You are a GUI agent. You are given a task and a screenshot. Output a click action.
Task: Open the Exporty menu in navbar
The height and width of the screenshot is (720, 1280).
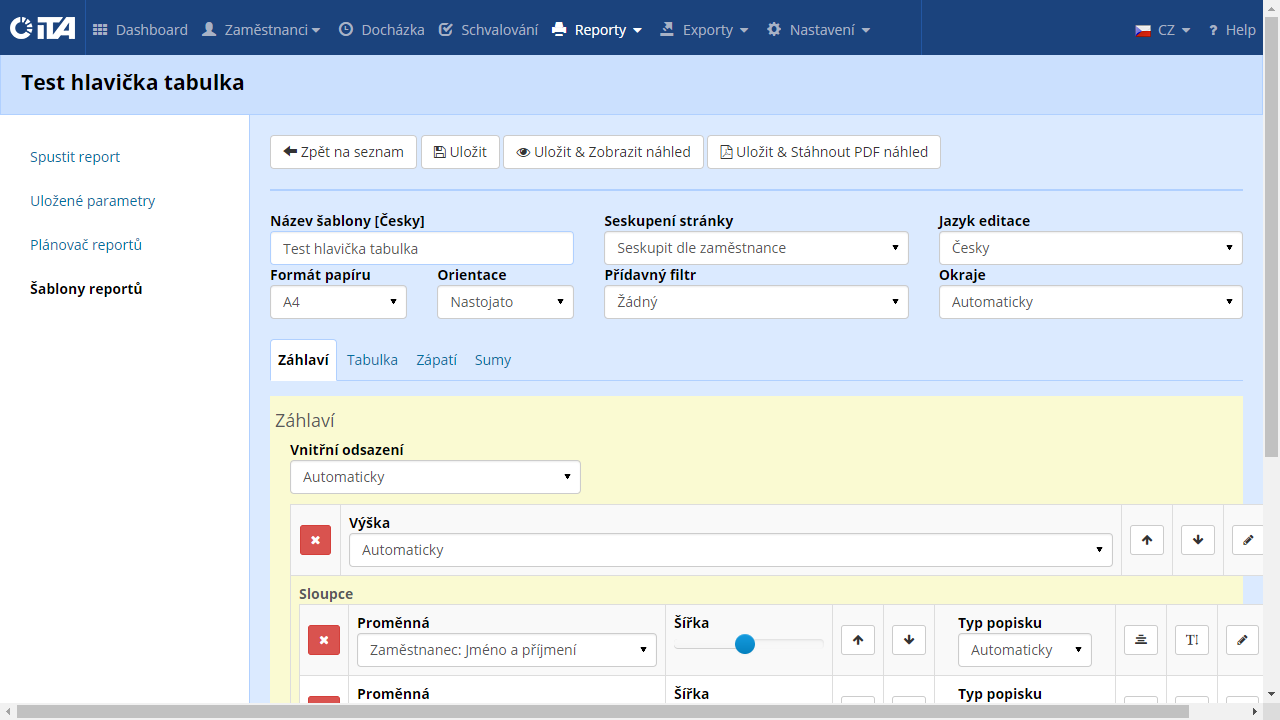(705, 30)
